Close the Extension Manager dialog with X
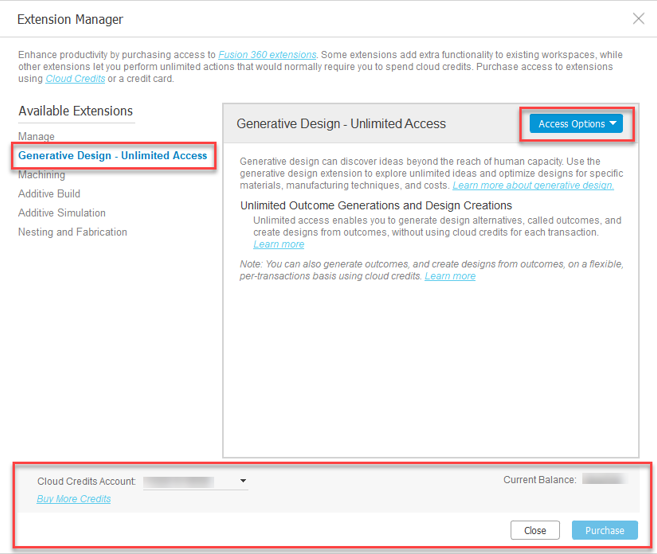The height and width of the screenshot is (554, 657). pyautogui.click(x=638, y=18)
